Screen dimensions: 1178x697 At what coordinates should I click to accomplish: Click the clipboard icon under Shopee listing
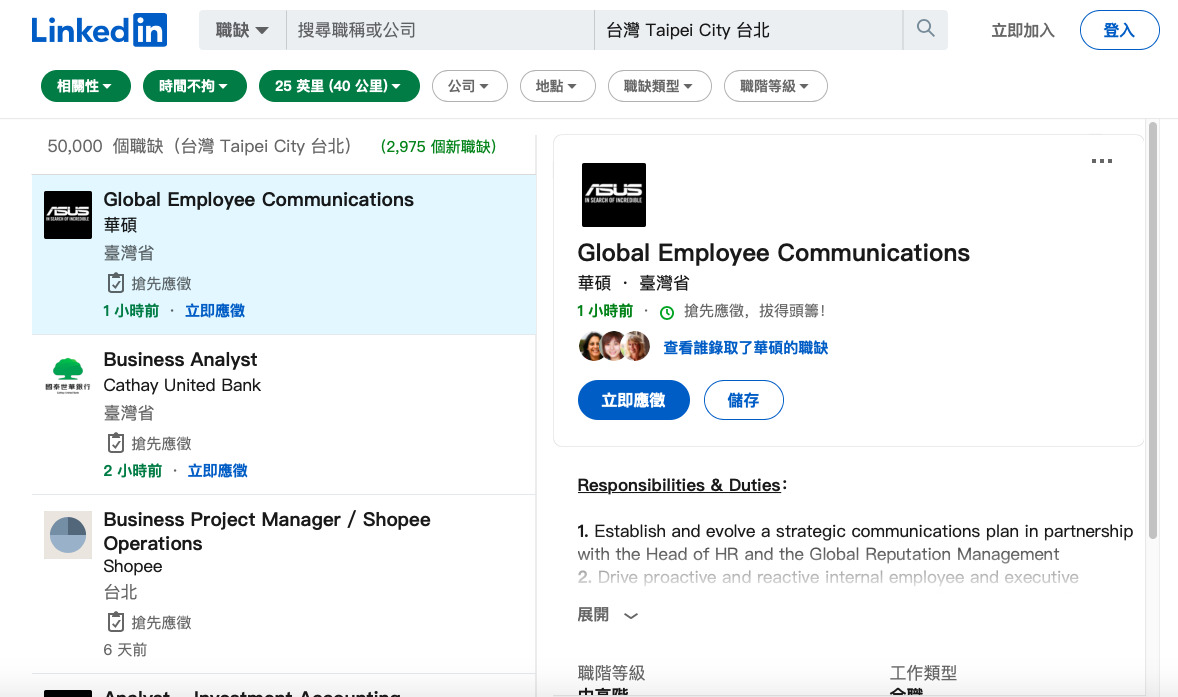(116, 622)
